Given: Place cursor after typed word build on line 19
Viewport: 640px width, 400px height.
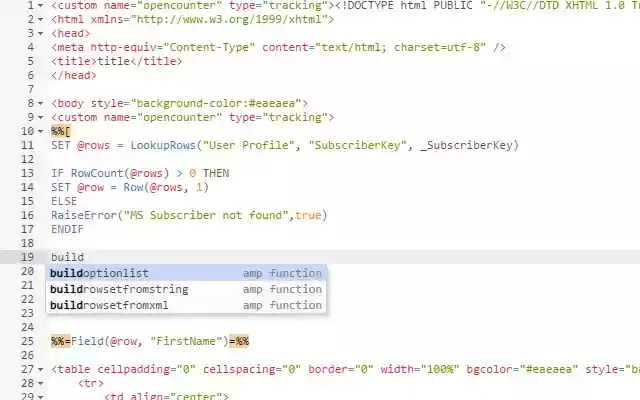Looking at the screenshot, I should [84, 257].
